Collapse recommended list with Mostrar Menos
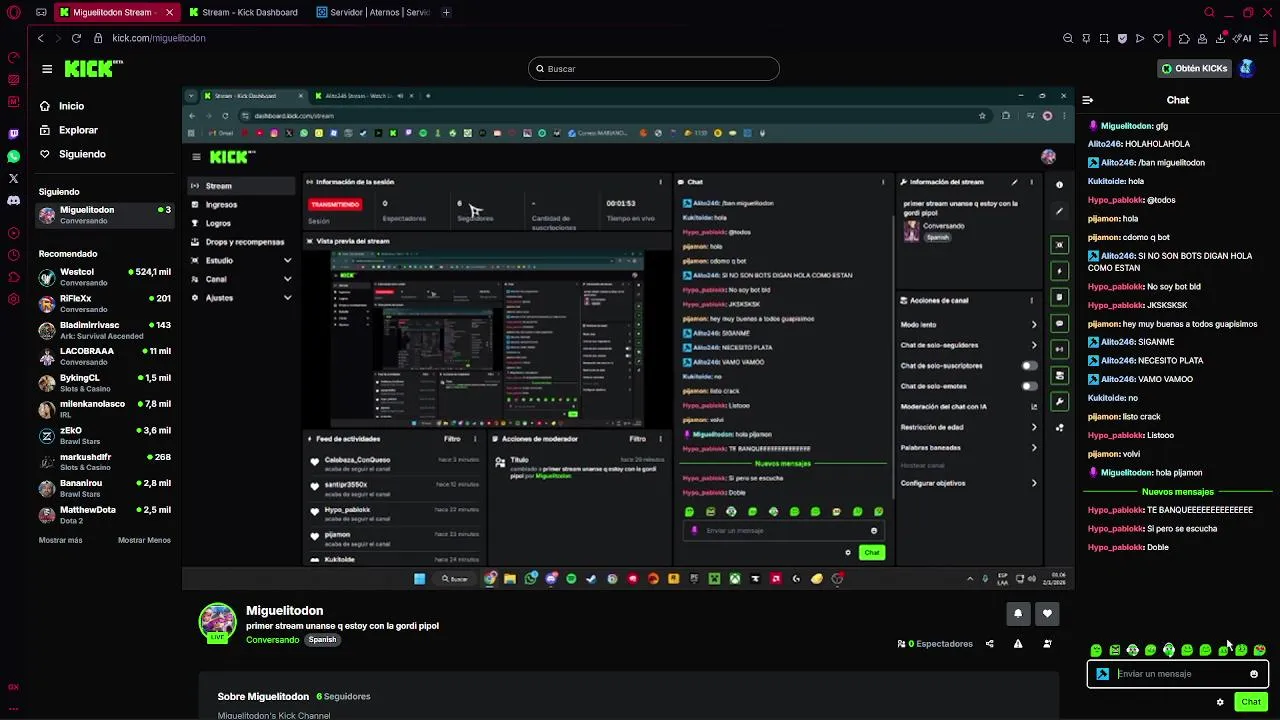 pyautogui.click(x=144, y=540)
